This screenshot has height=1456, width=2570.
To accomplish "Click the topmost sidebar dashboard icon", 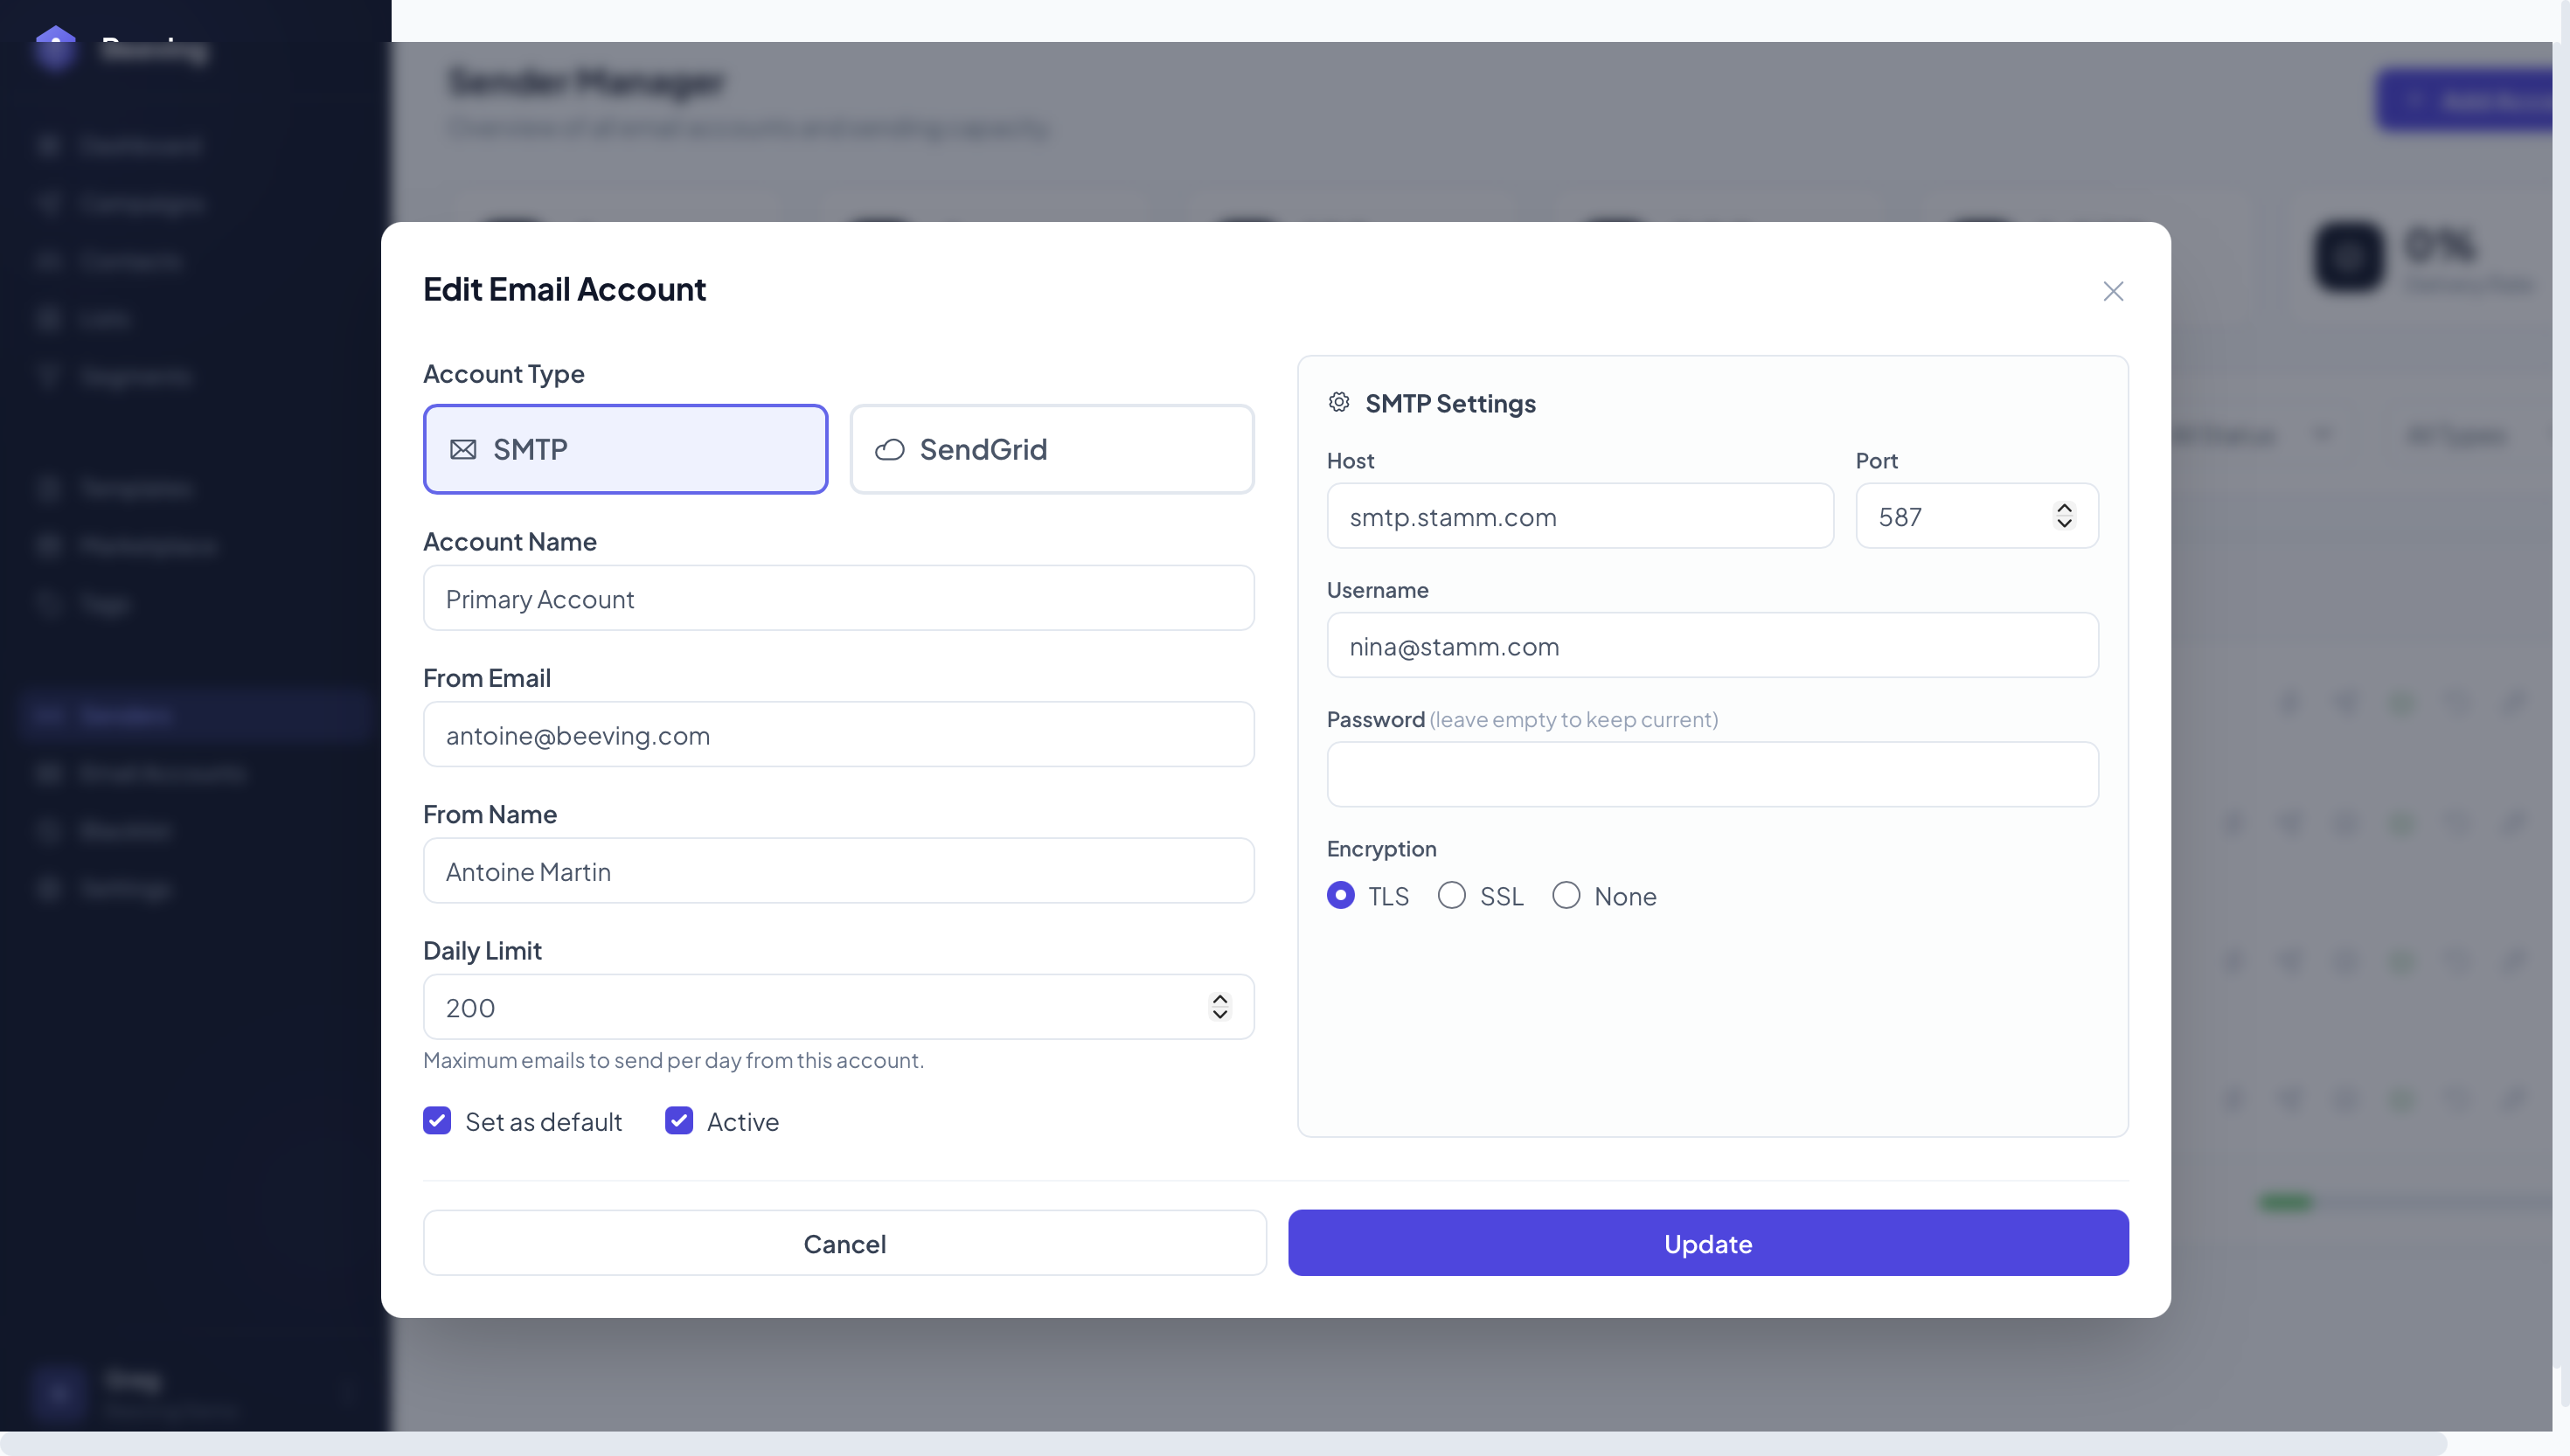I will 50,145.
